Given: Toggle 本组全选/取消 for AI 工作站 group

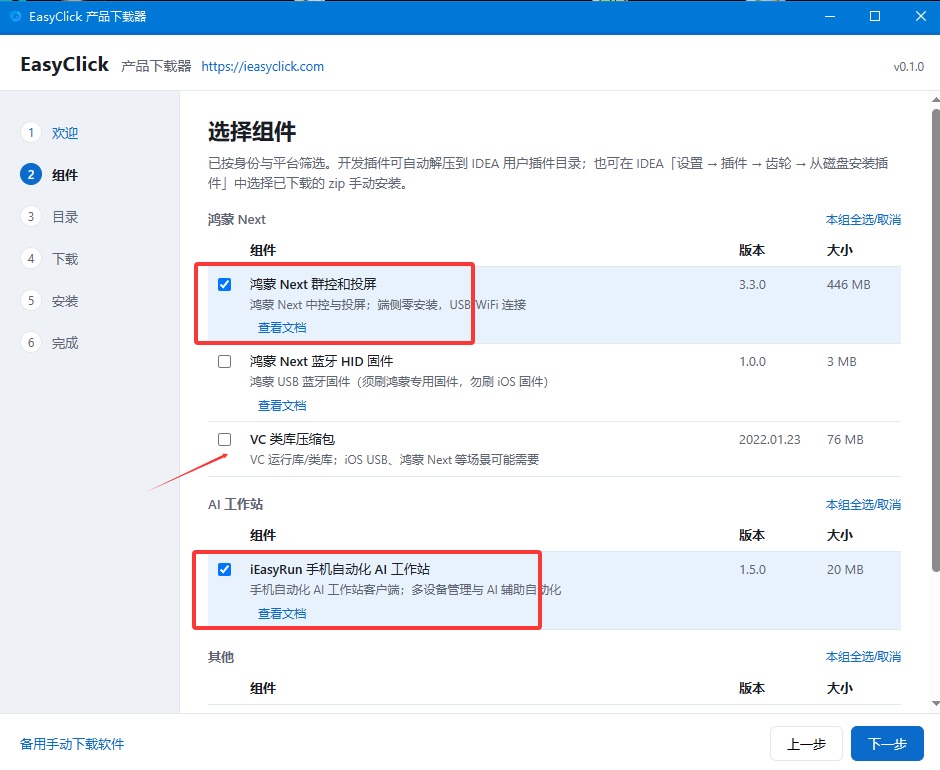Looking at the screenshot, I should point(863,504).
